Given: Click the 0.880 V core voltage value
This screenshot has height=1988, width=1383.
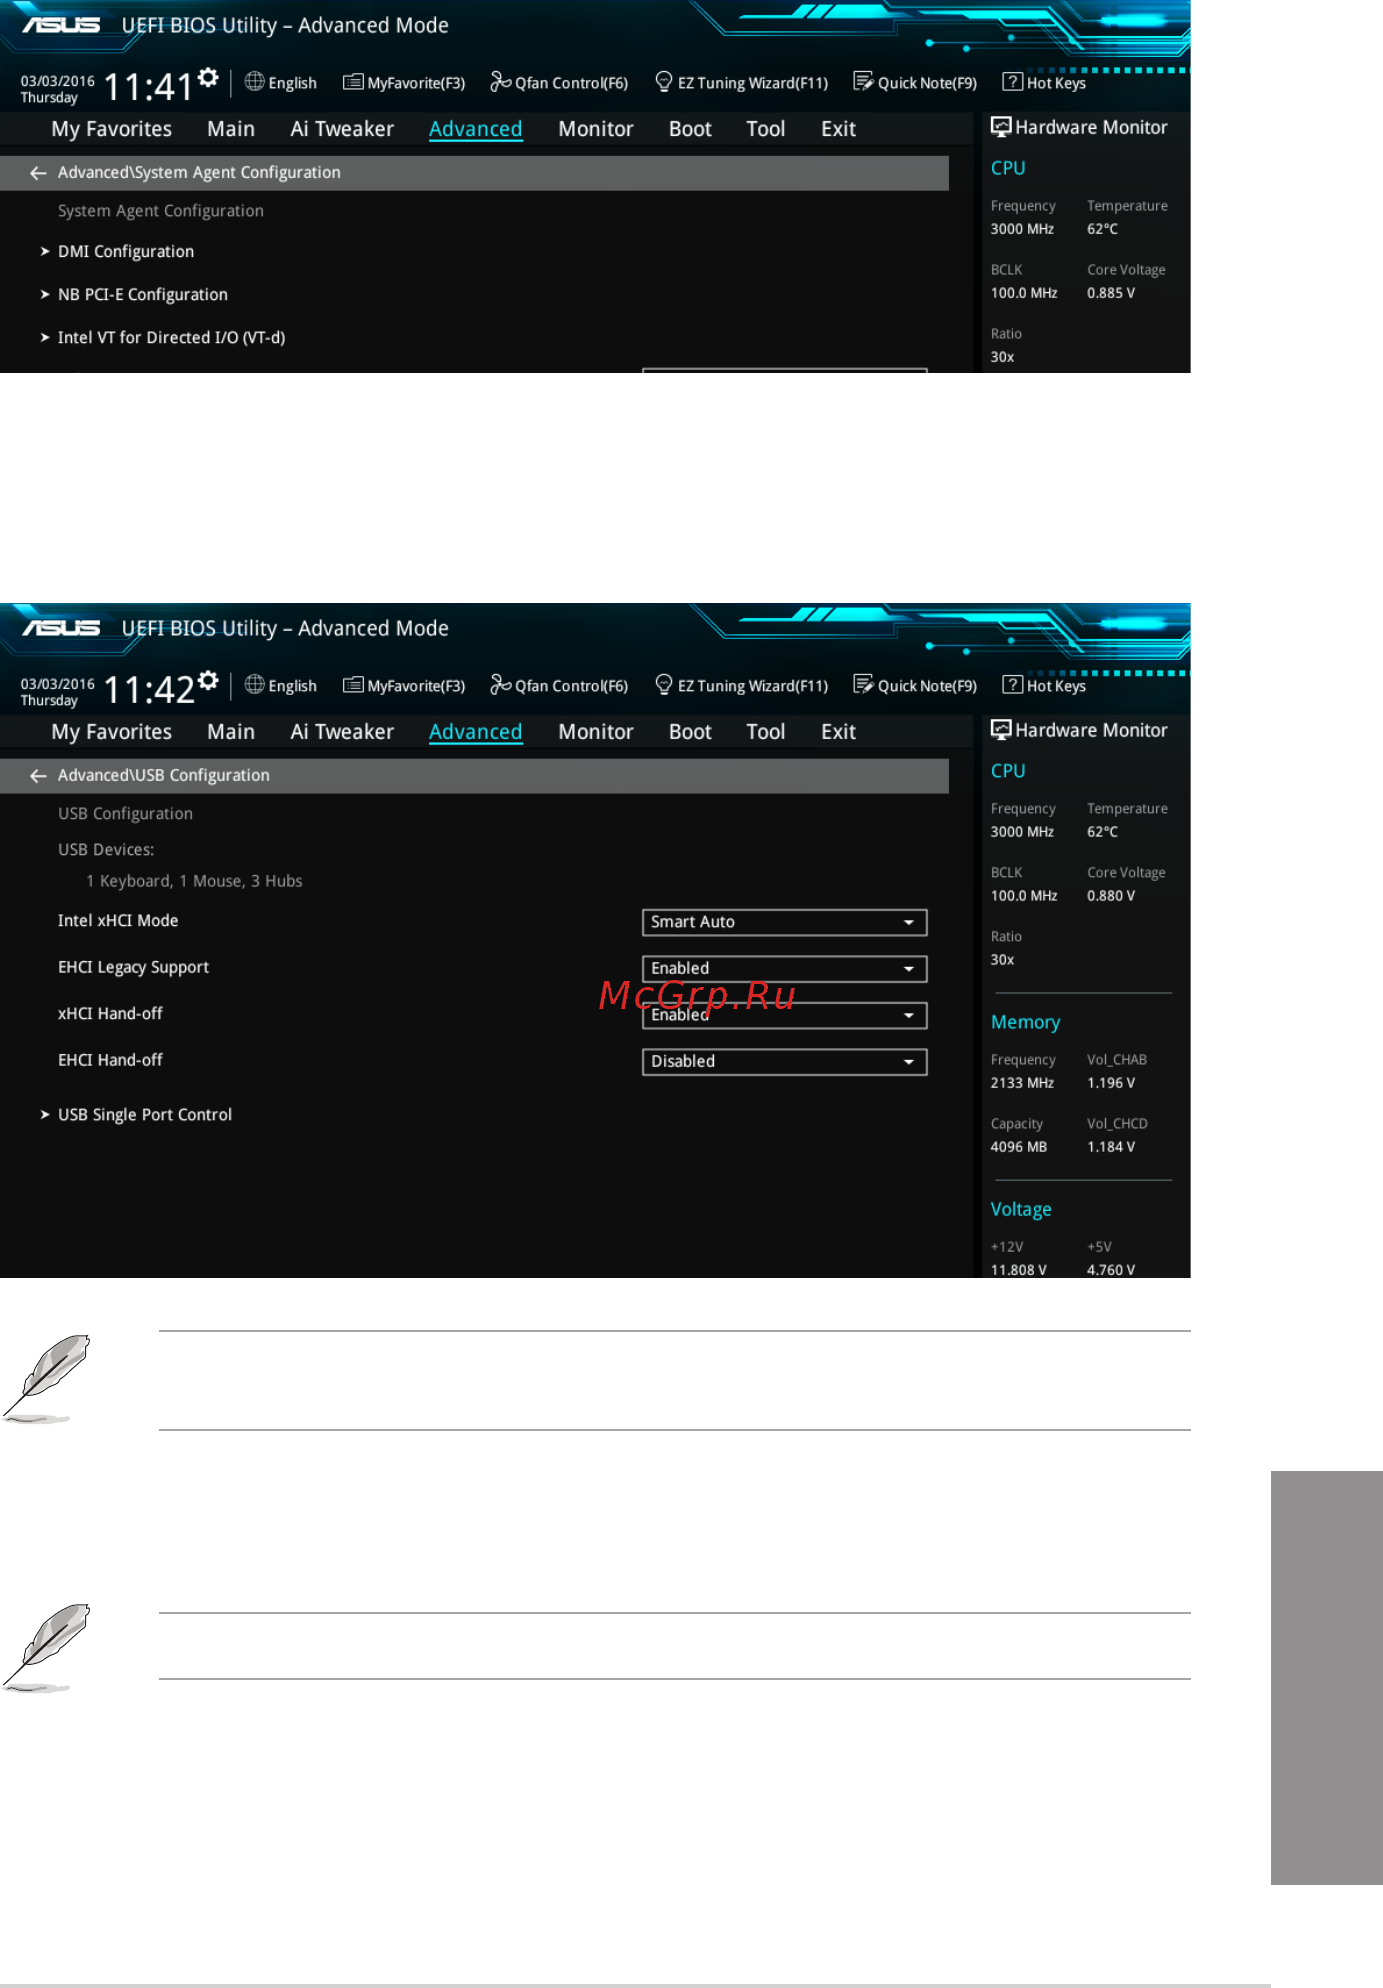Looking at the screenshot, I should pos(1111,896).
